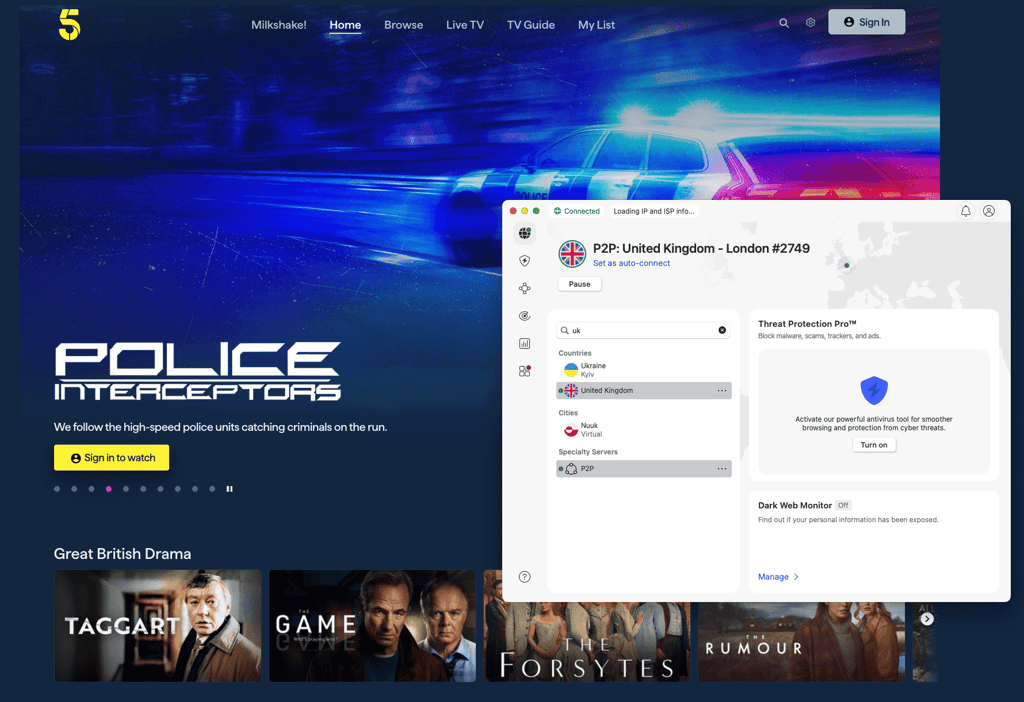Go to Browse in the navigation
This screenshot has width=1024, height=702.
click(x=404, y=25)
